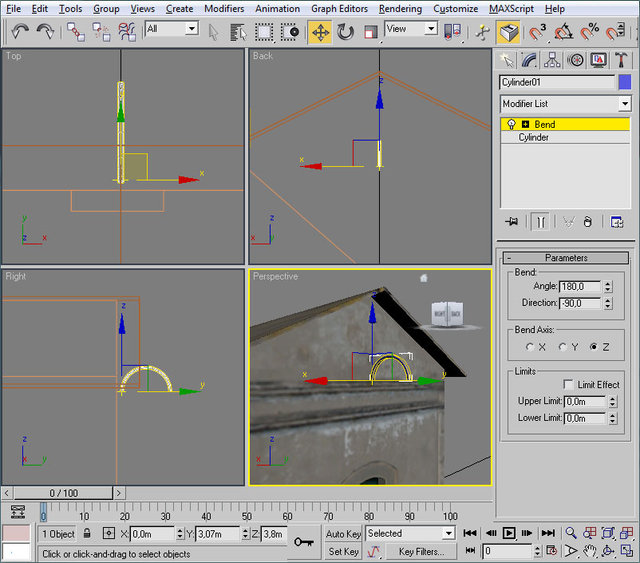Click the Key Filters button
Screen dimensions: 640x563
[421, 551]
